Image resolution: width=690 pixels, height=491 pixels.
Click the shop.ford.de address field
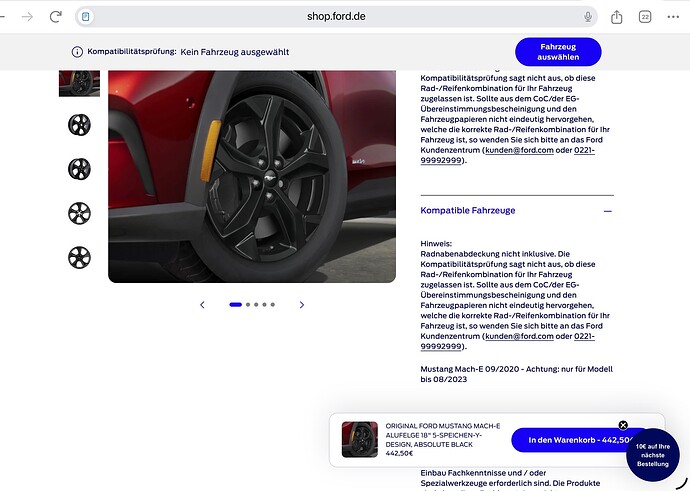(336, 17)
